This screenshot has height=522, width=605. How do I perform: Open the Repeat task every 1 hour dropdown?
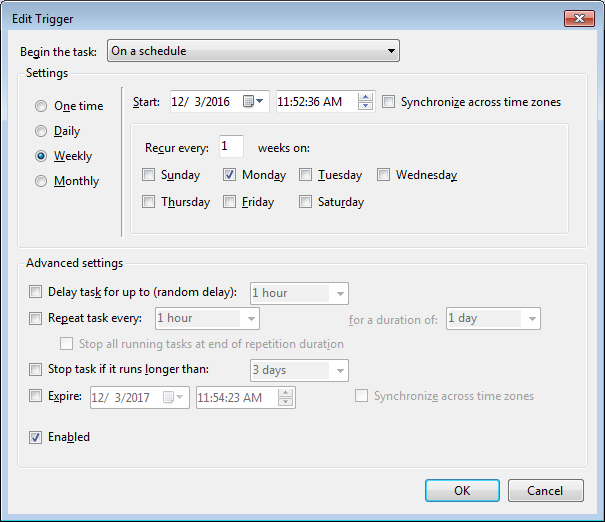[x=207, y=318]
